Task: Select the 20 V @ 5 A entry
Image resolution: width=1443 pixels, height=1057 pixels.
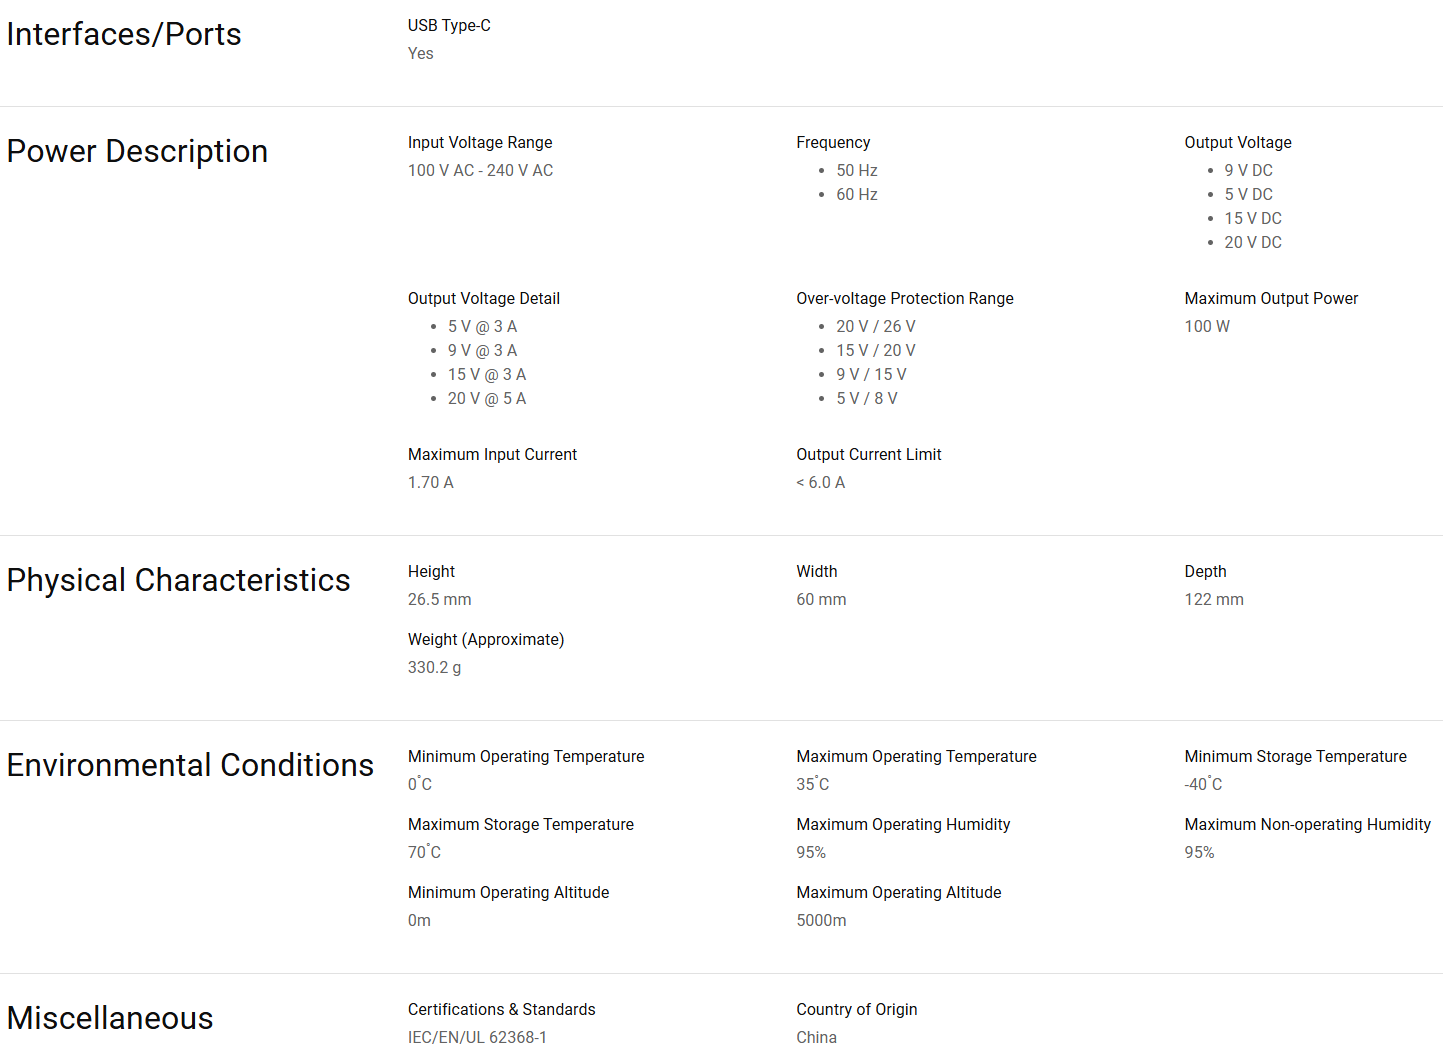Action: pyautogui.click(x=486, y=398)
